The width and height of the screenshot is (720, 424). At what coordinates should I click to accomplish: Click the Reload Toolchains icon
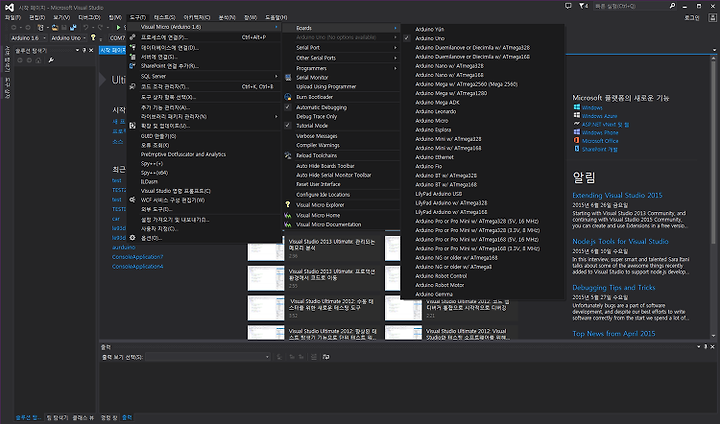[x=288, y=156]
